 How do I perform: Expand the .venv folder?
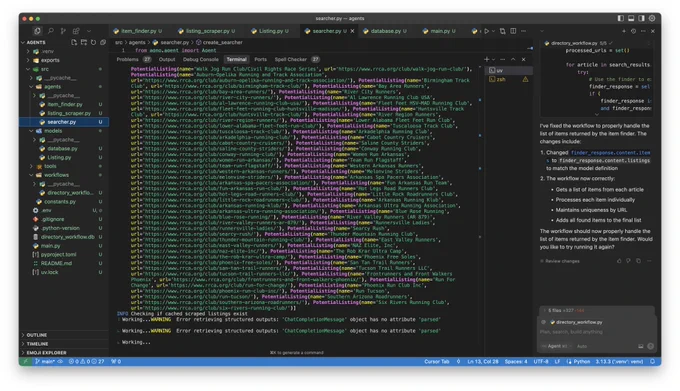click(48, 51)
